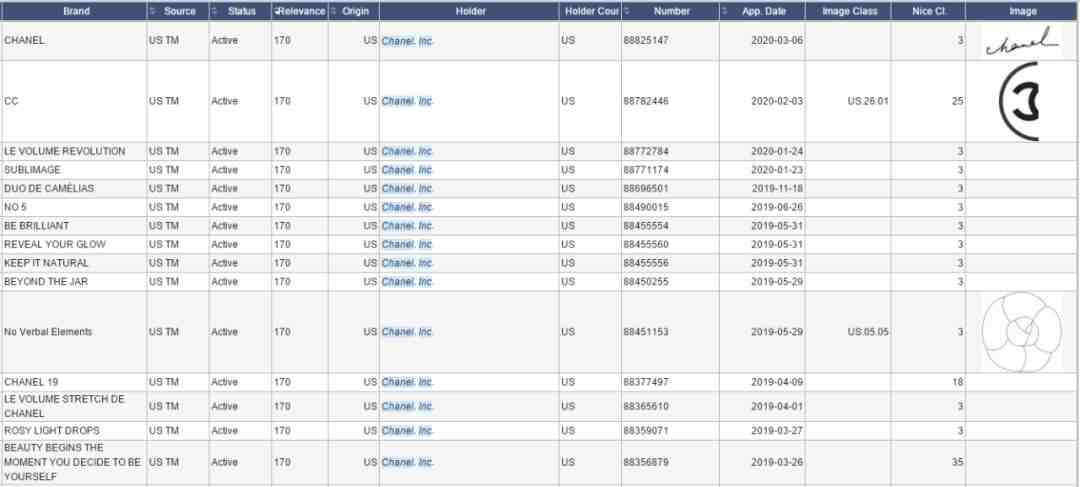Select the Image column header
Viewport: 1080px width, 487px height.
[1023, 12]
